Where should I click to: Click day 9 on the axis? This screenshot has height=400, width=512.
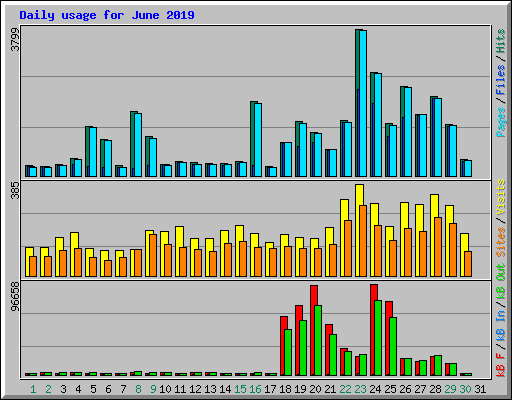(x=153, y=389)
